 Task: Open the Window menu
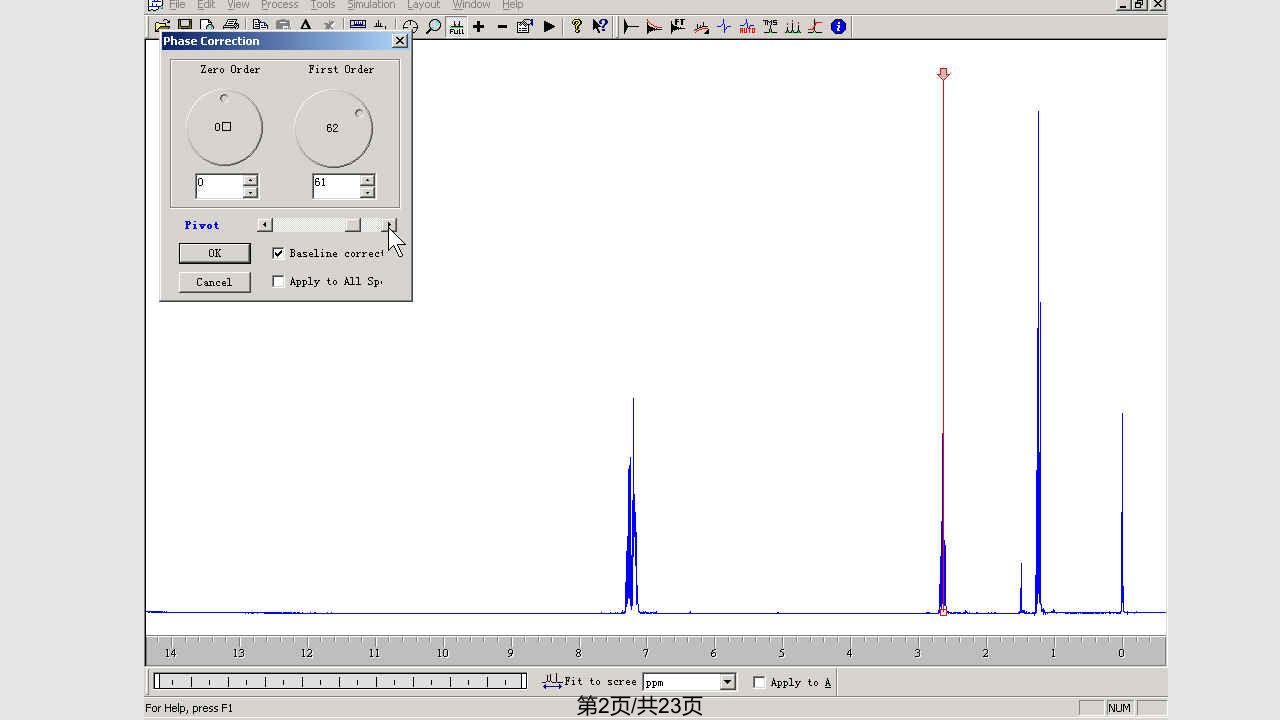[471, 5]
